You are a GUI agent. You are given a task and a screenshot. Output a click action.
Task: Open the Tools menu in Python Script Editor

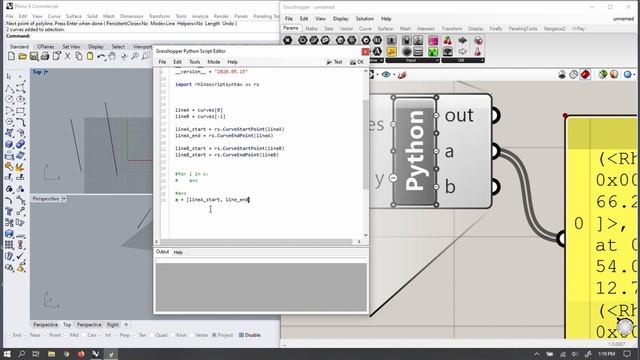[x=194, y=62]
